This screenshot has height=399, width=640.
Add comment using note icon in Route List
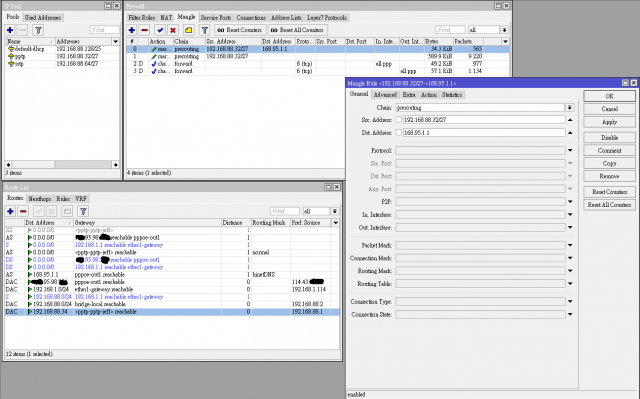[x=67, y=211]
